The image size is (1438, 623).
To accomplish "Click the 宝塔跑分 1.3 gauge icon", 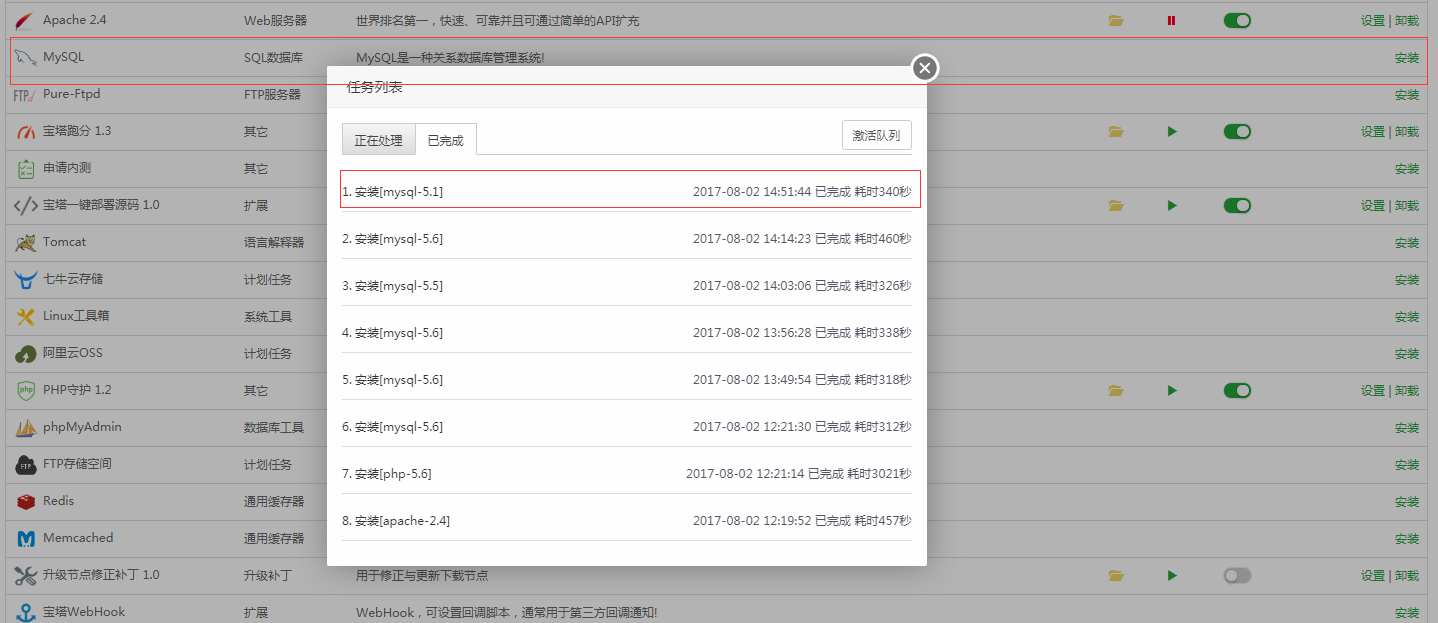I will click(x=25, y=131).
